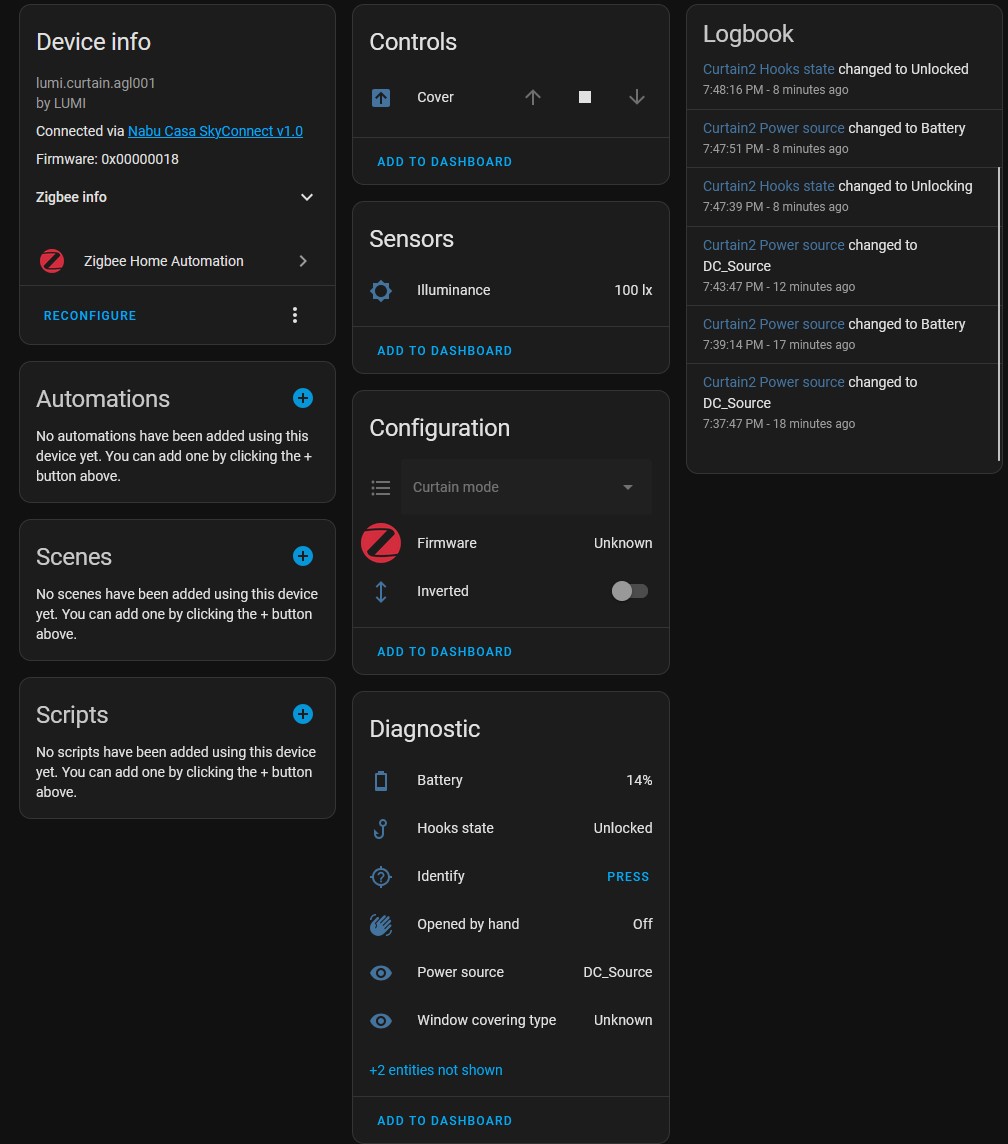The image size is (1008, 1144).
Task: Click the Battery diagnostic icon
Action: coord(381,781)
